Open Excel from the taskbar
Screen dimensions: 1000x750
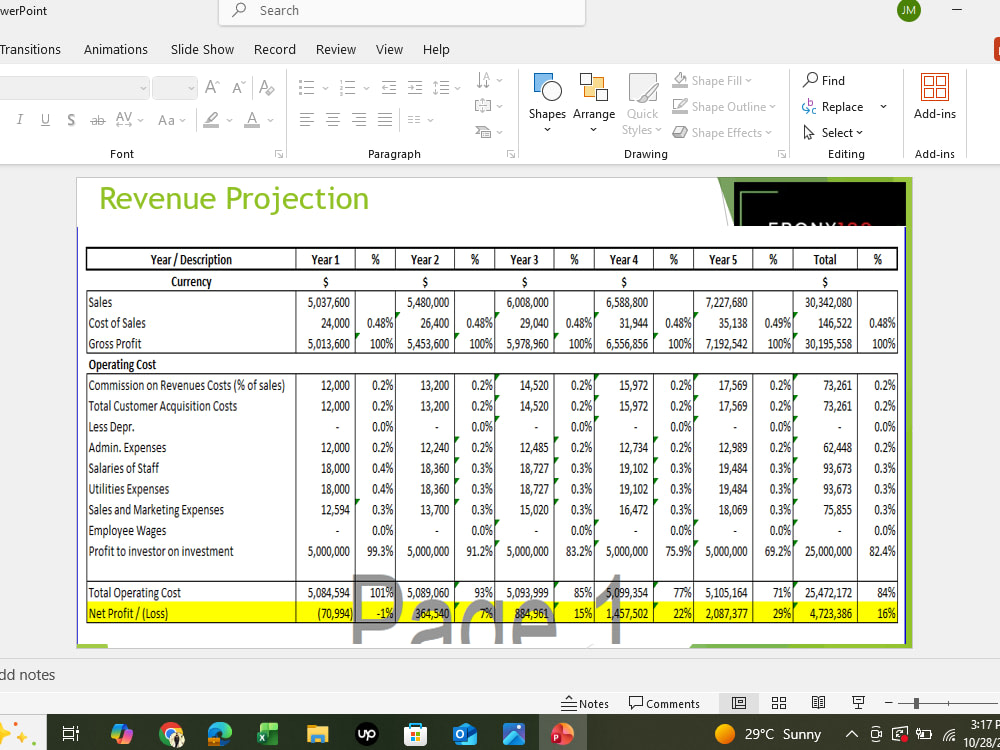tap(268, 735)
